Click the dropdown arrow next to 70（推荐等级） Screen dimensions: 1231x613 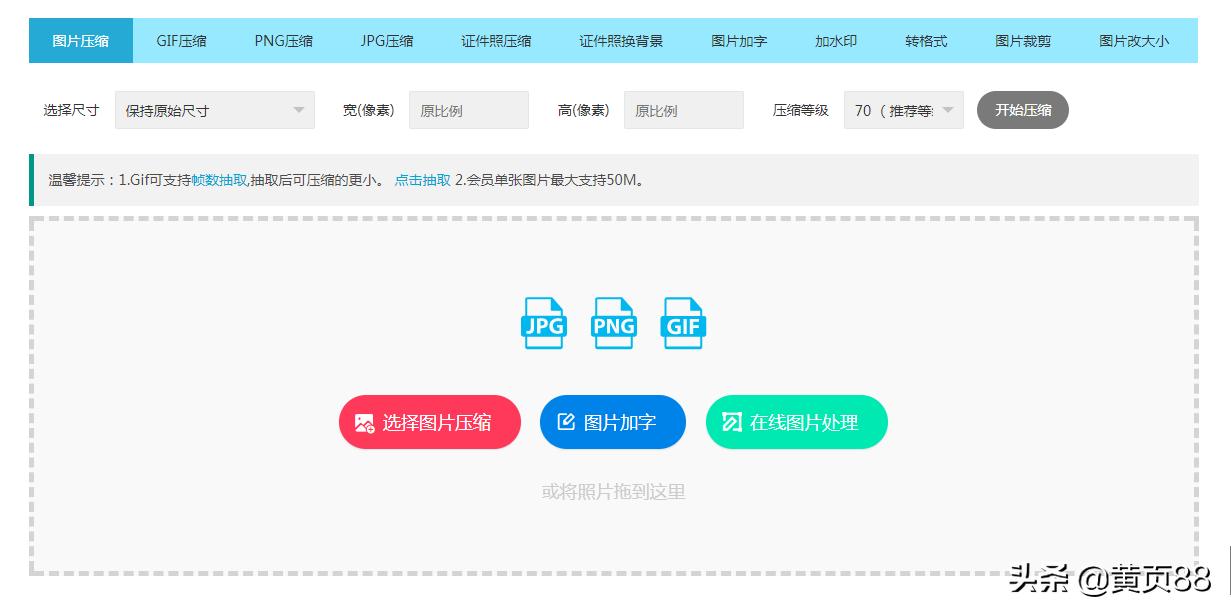(x=946, y=110)
